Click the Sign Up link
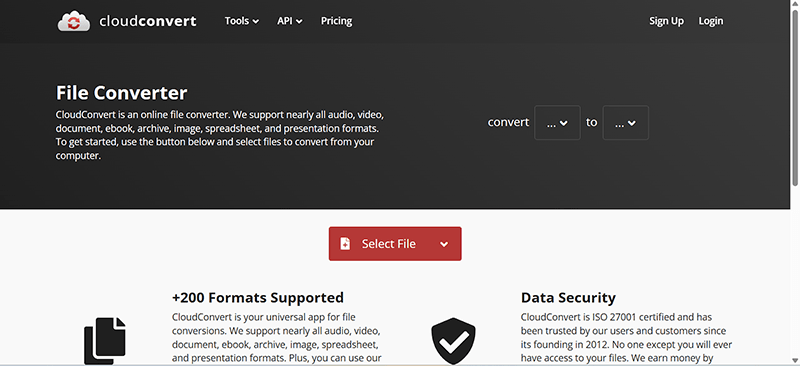The height and width of the screenshot is (366, 800). coord(666,21)
